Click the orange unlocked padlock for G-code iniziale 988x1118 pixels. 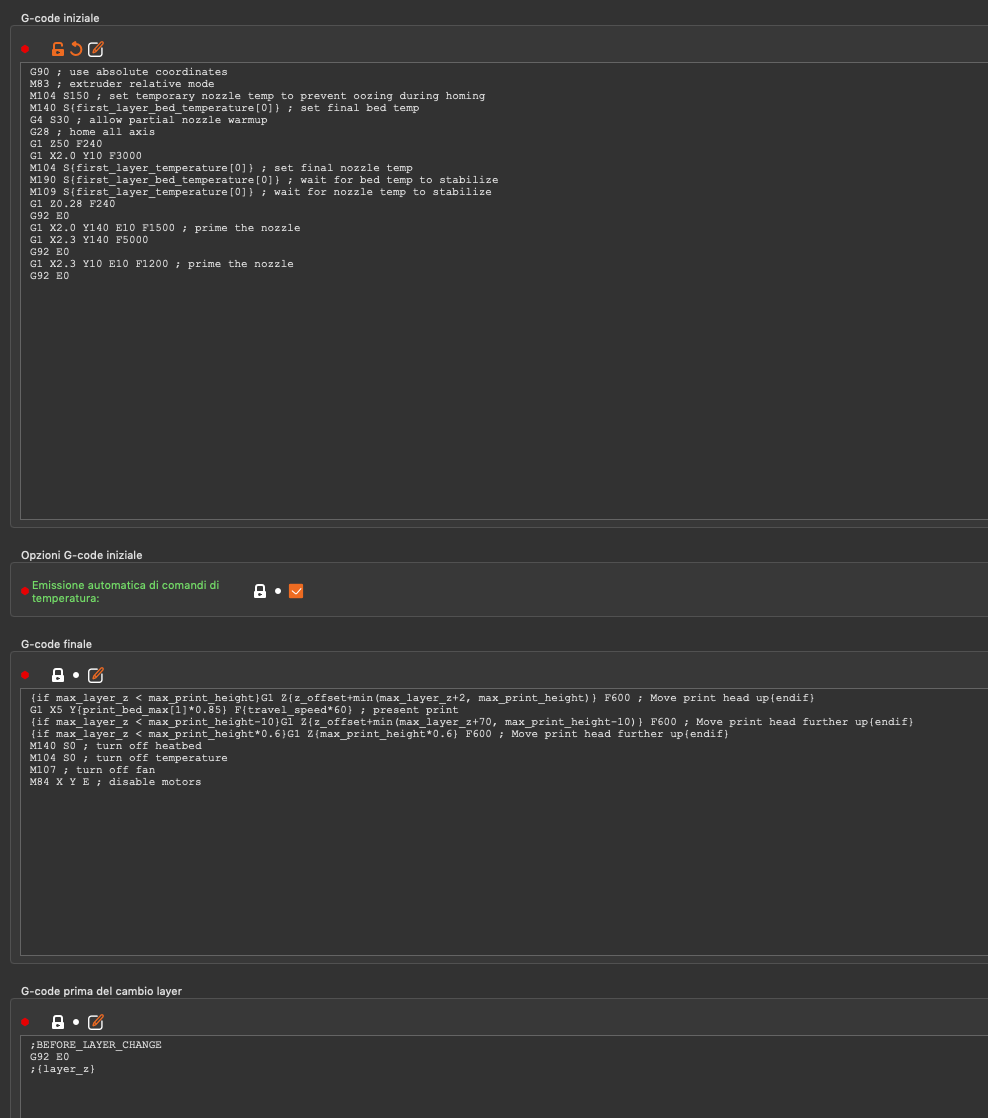58,49
